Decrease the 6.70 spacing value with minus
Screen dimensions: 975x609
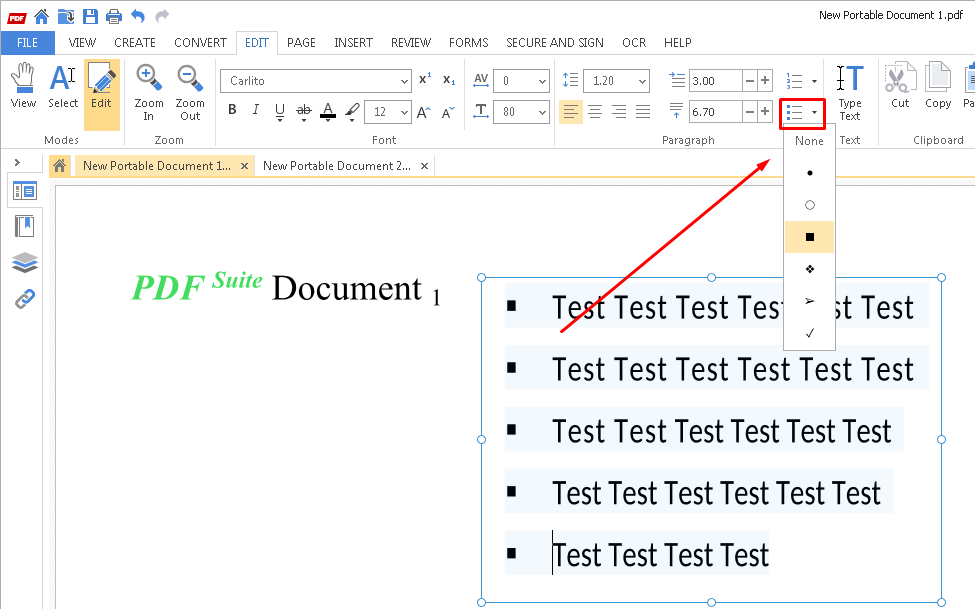(750, 112)
